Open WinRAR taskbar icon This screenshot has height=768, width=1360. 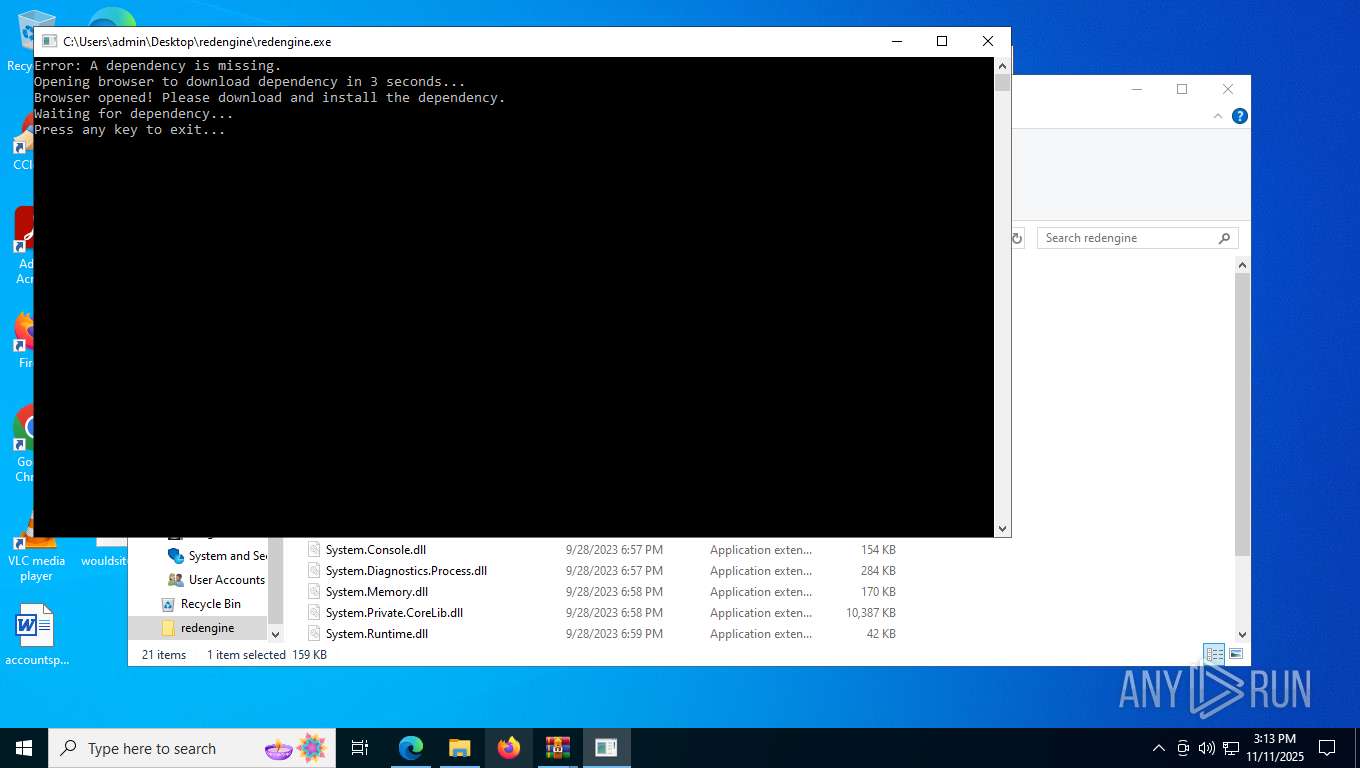pyautogui.click(x=557, y=748)
